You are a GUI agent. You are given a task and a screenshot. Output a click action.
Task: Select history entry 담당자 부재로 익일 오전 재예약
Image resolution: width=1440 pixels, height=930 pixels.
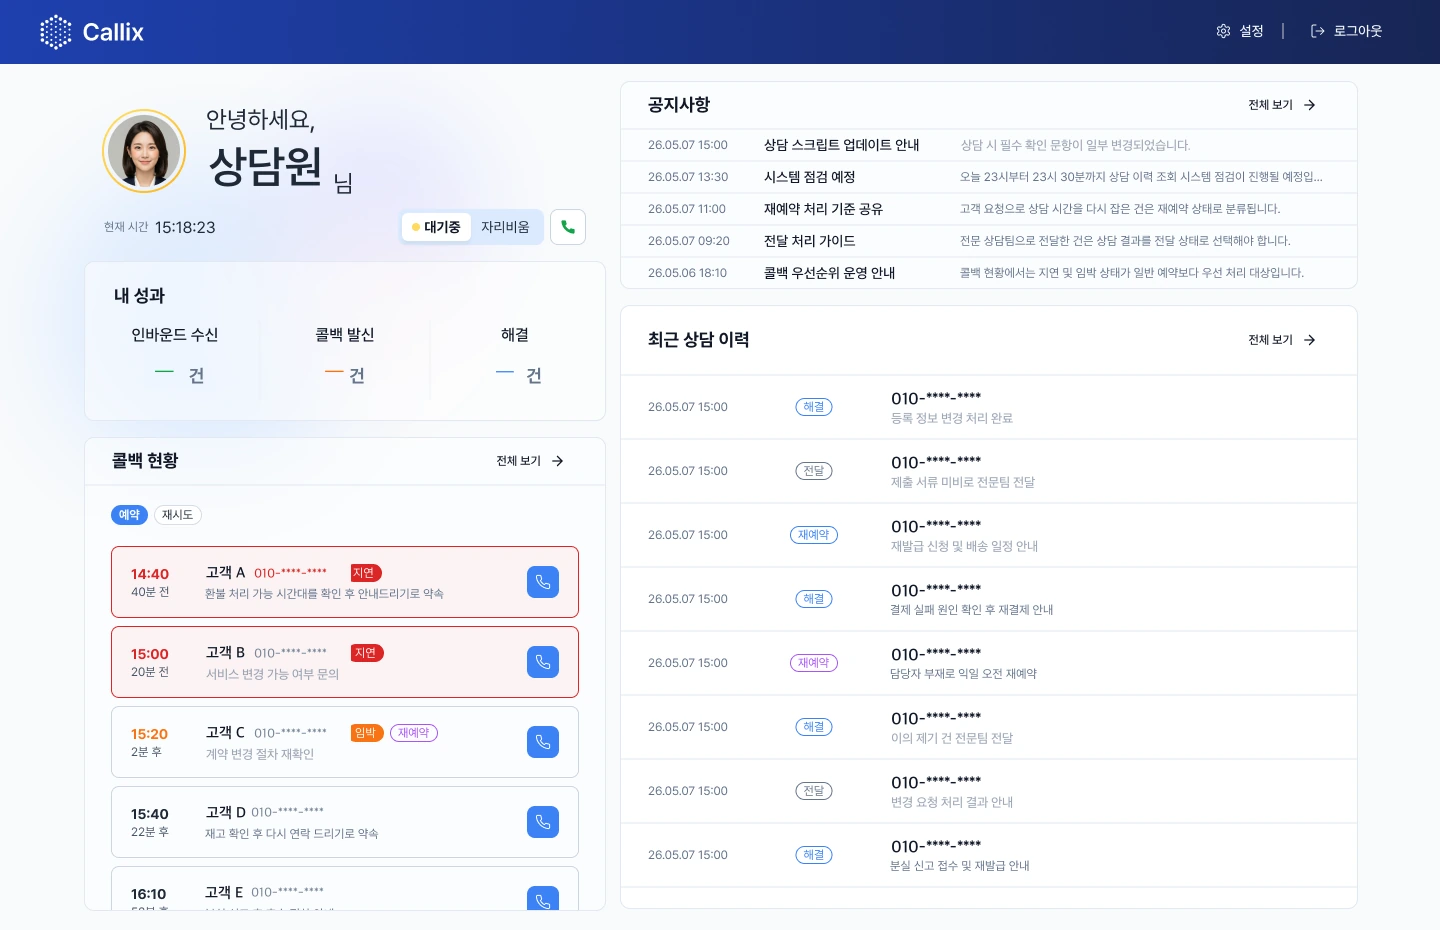pos(989,663)
